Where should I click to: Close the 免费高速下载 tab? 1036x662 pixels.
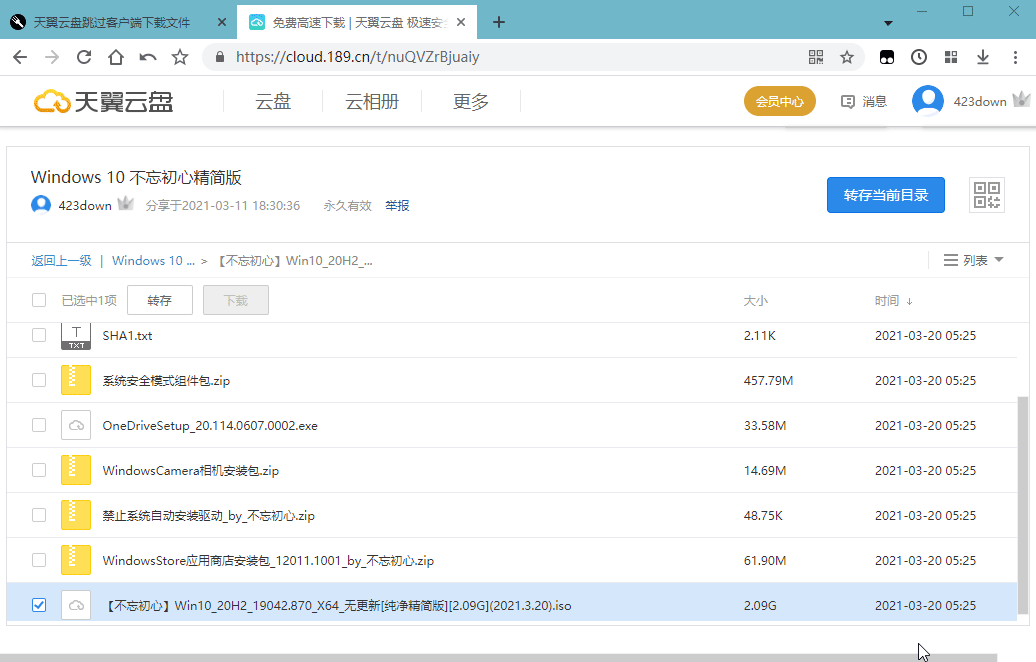[461, 22]
